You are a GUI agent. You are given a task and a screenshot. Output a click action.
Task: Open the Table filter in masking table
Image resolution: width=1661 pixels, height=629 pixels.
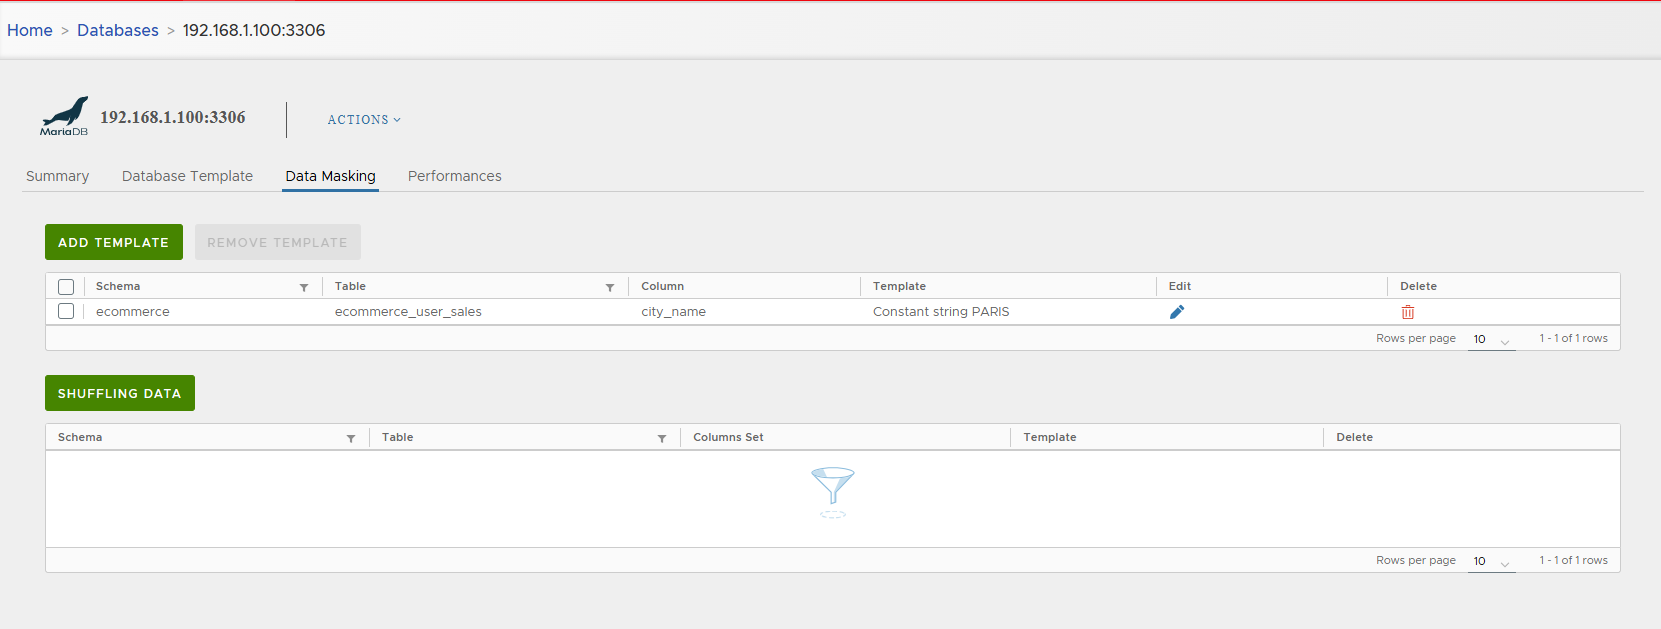(610, 287)
